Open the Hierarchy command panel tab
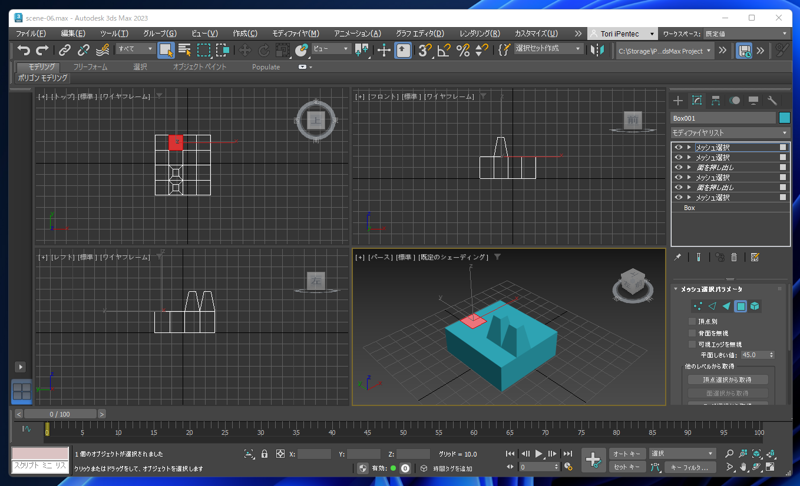 pos(716,100)
